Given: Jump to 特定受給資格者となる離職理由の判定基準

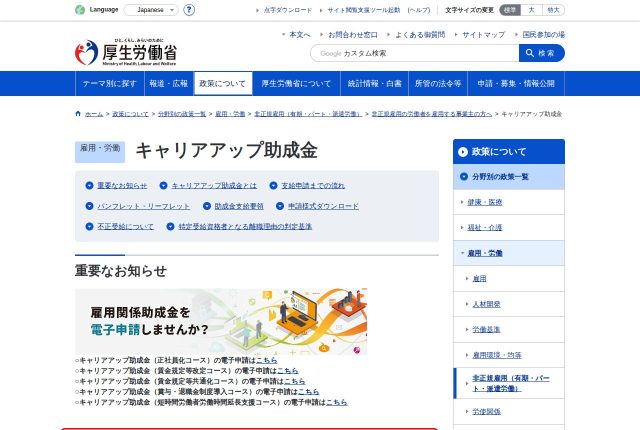Looking at the screenshot, I should (x=245, y=226).
